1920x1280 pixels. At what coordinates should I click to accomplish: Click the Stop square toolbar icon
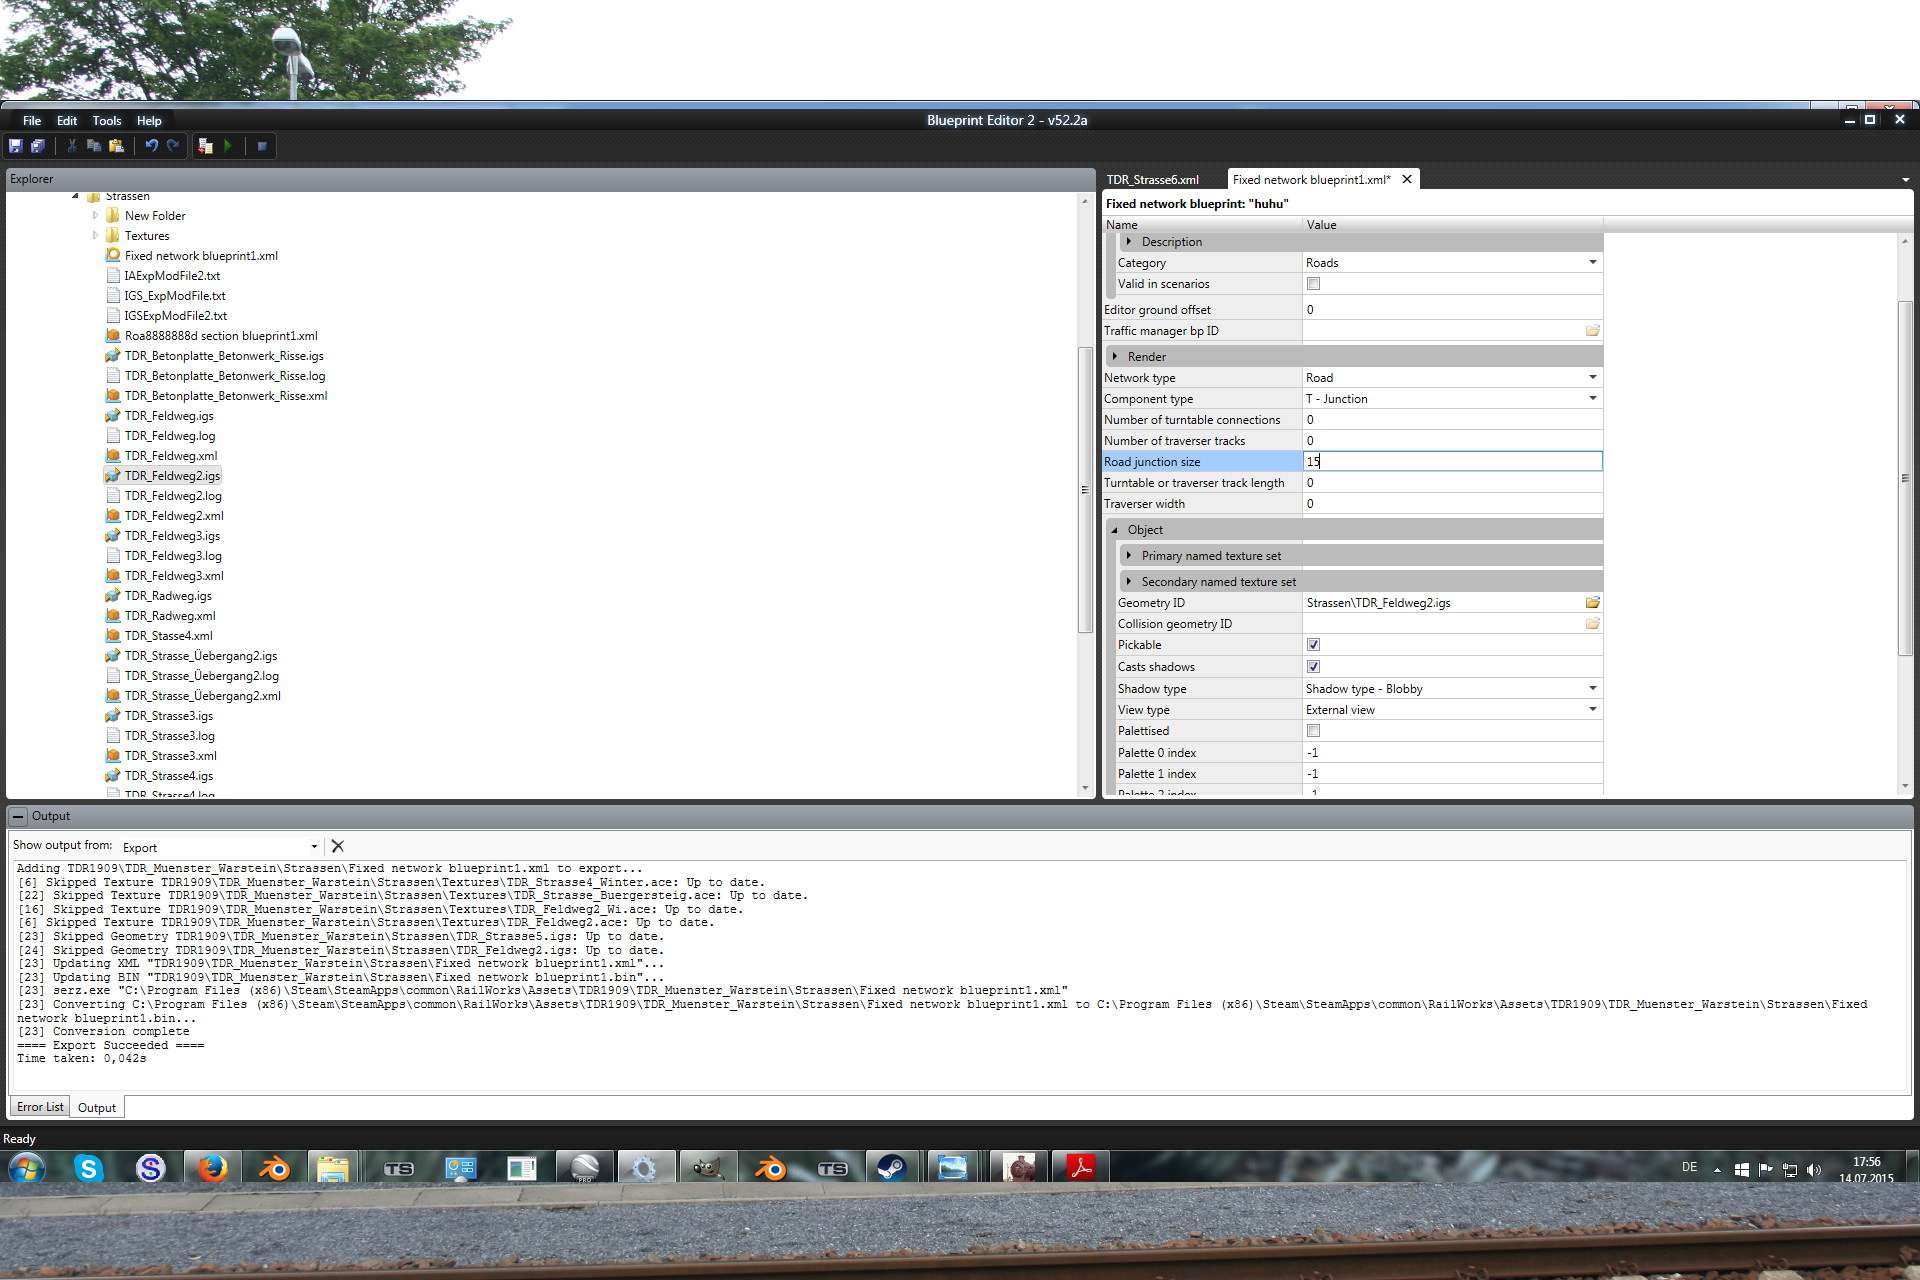click(262, 146)
